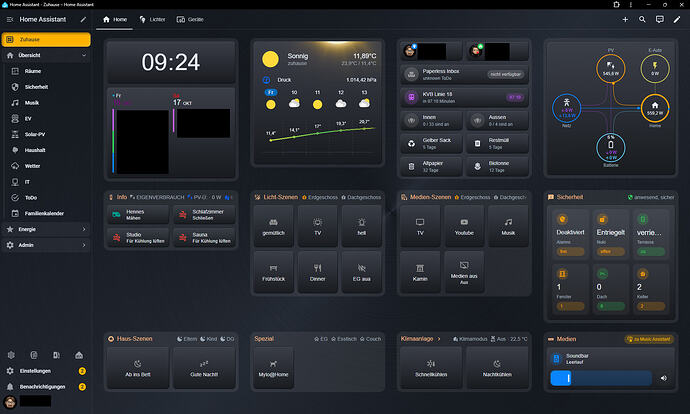Open Benachrichtigungen with the bell icon
Screen dimensions: 690x414
10,387
